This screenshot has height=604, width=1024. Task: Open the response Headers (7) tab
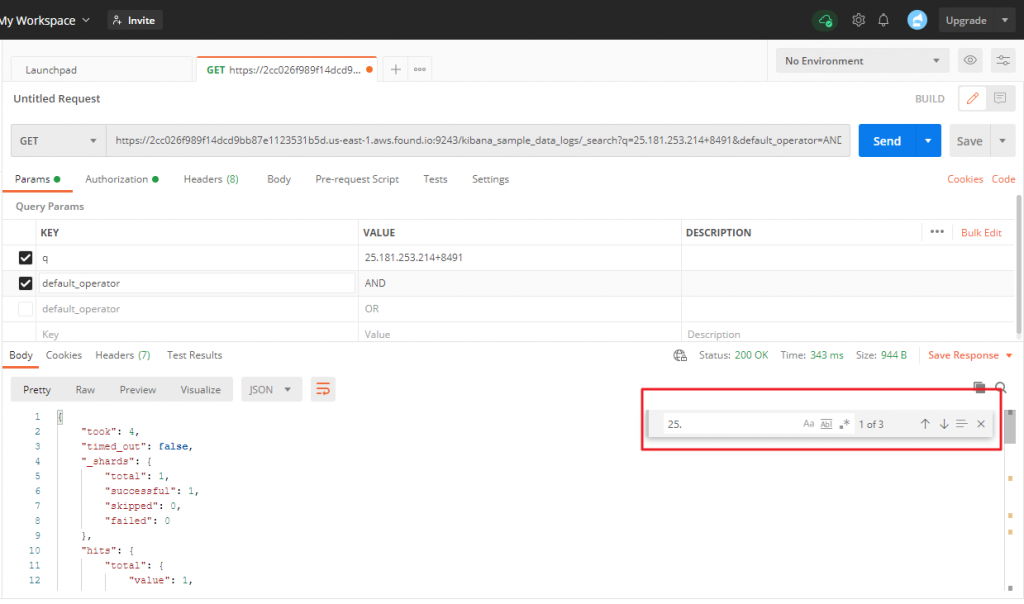click(123, 355)
